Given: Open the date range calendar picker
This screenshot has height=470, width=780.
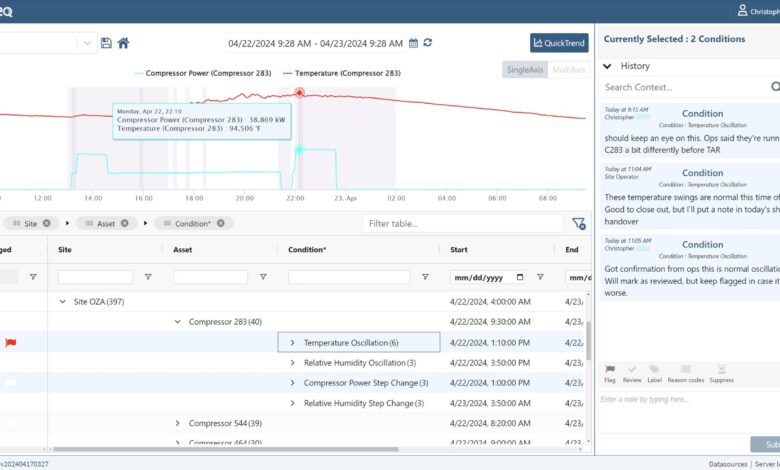Looking at the screenshot, I should pos(413,43).
